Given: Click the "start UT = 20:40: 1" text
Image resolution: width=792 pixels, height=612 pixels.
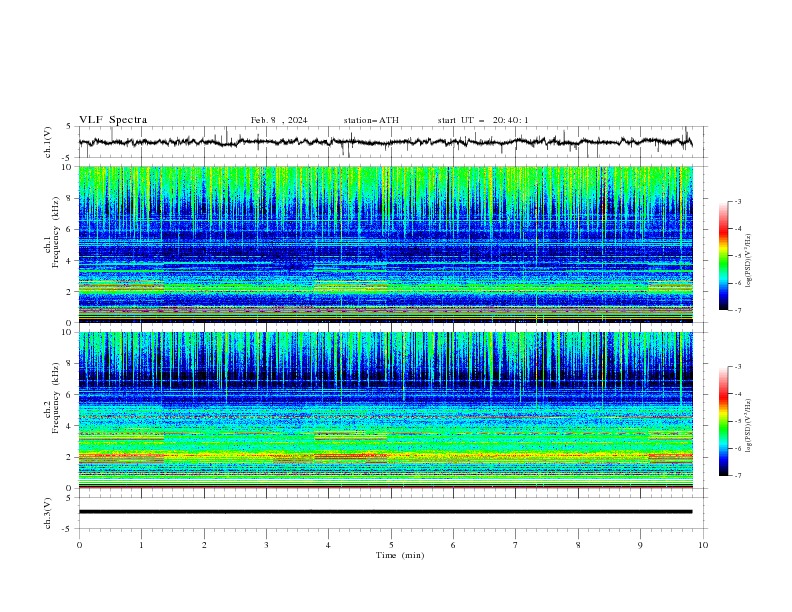Looking at the screenshot, I should [x=483, y=120].
